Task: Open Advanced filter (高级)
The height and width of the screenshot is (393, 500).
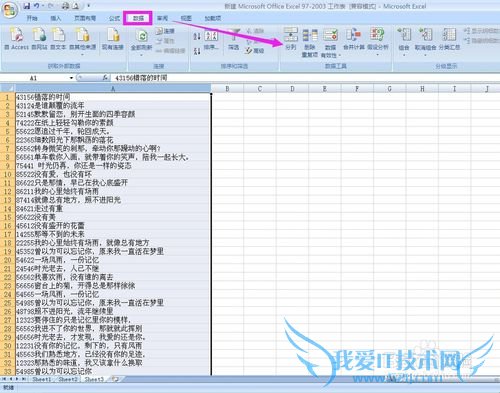Action: pos(255,51)
